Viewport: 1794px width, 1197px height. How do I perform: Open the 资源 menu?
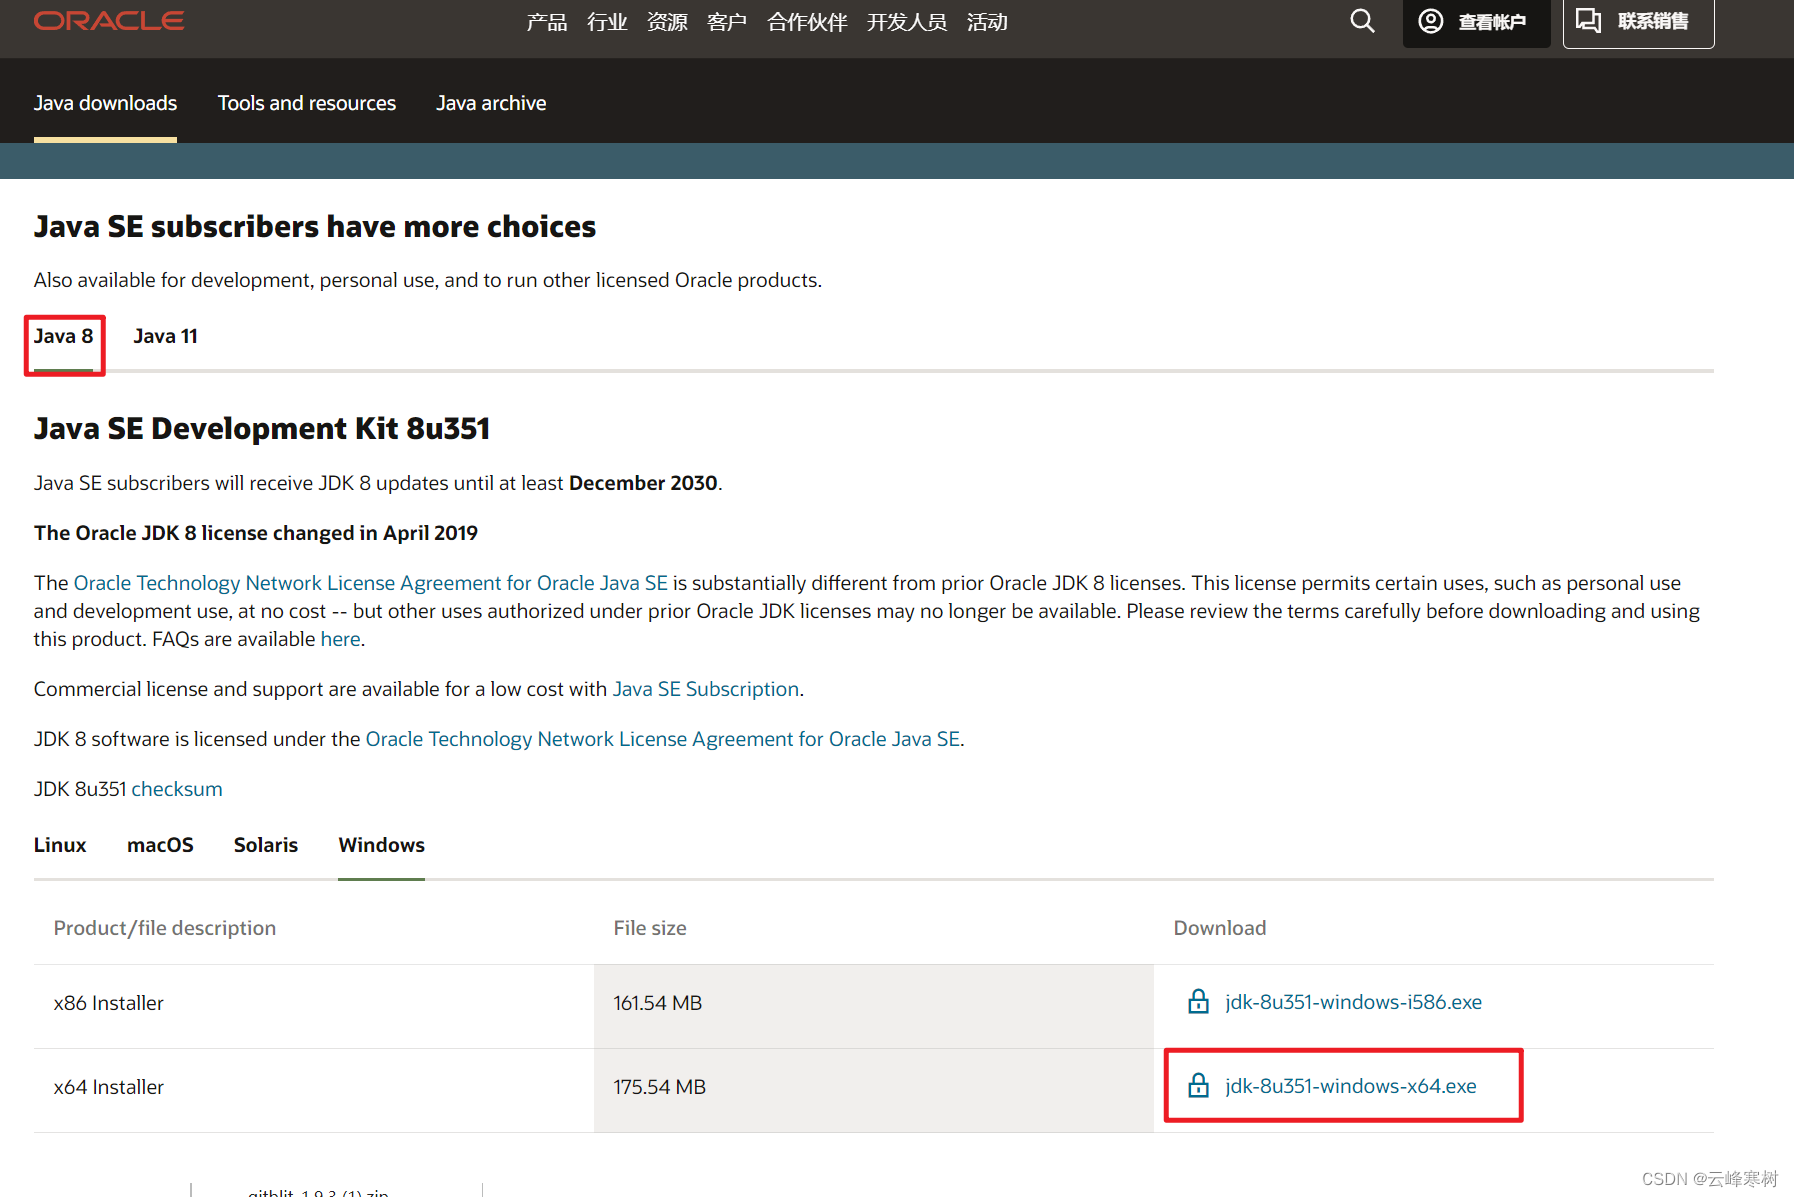pos(667,22)
